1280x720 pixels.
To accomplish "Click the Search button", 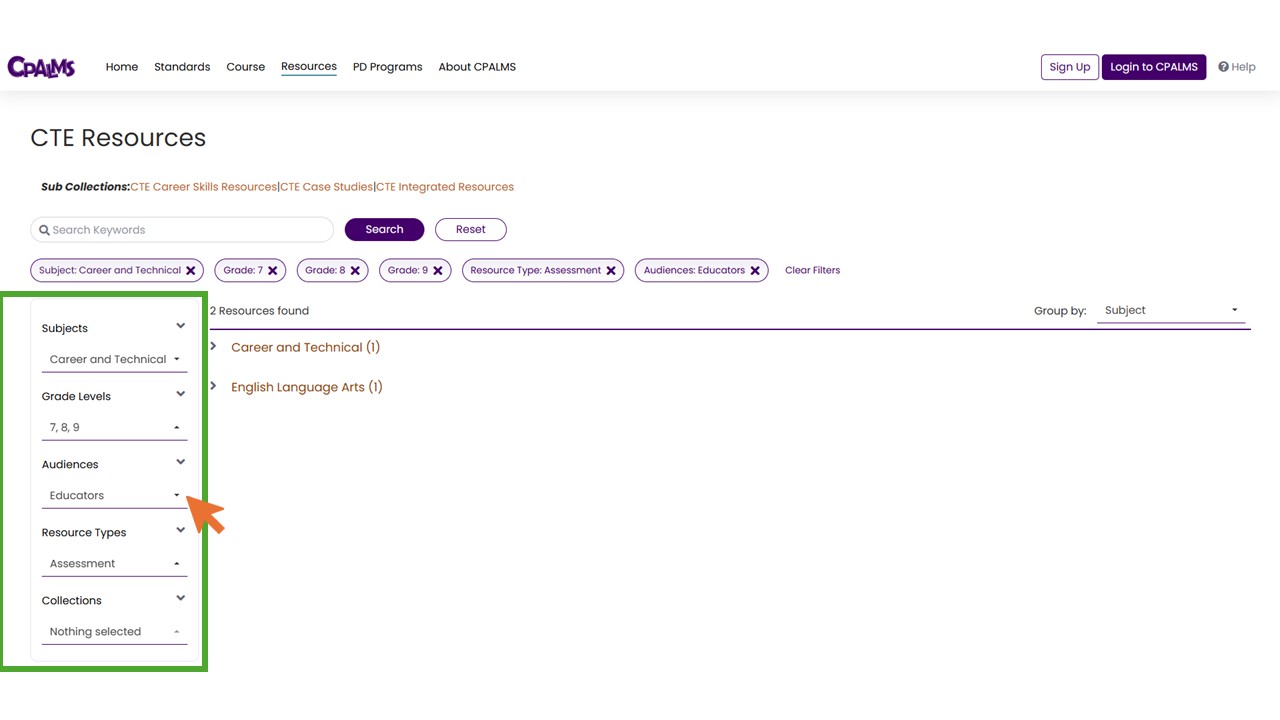I will pyautogui.click(x=384, y=229).
